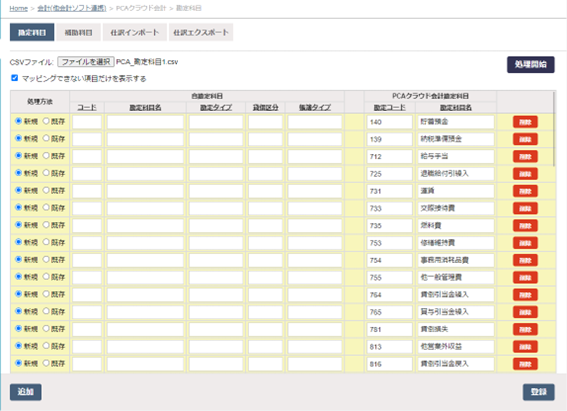
Task: Open the 仕訳インポート tab
Action: pos(135,33)
